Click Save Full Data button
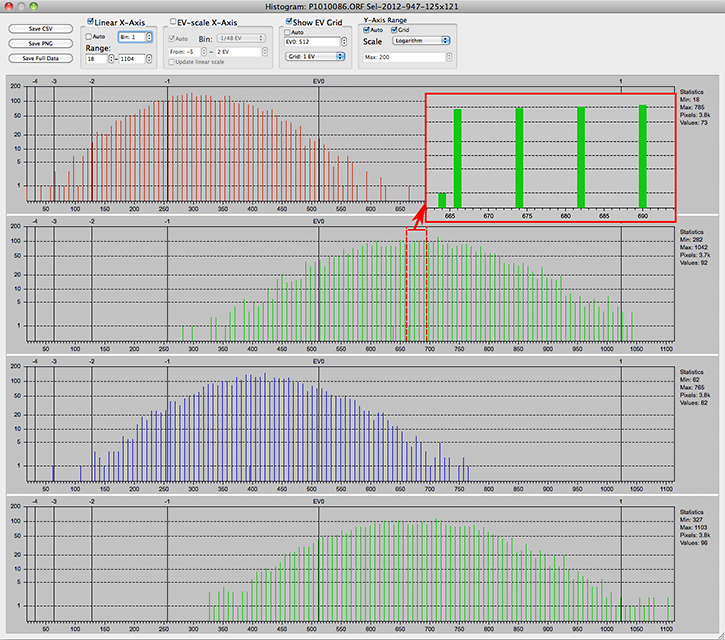The image size is (725, 640). point(41,58)
